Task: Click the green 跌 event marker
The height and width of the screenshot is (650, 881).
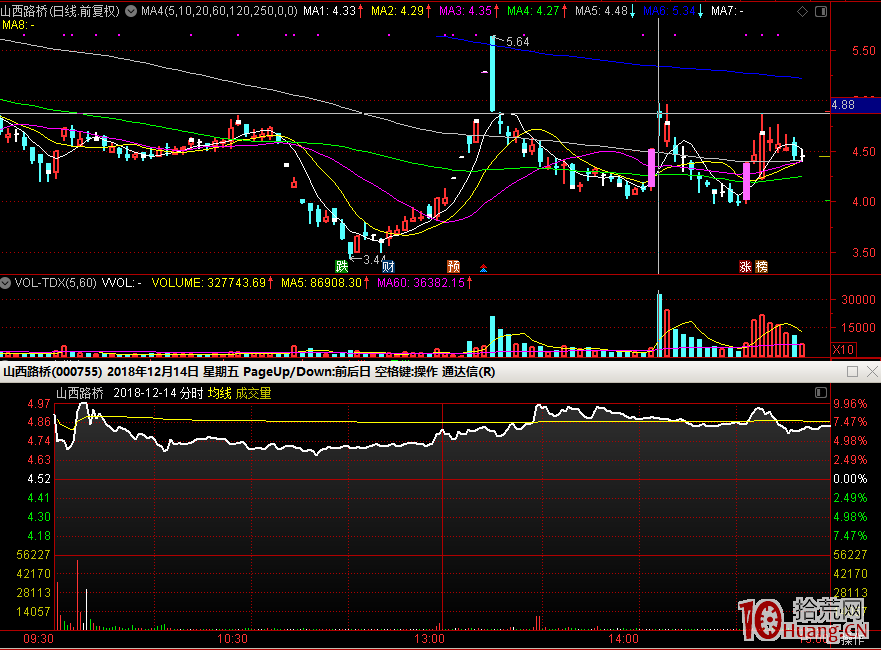Action: (342, 266)
